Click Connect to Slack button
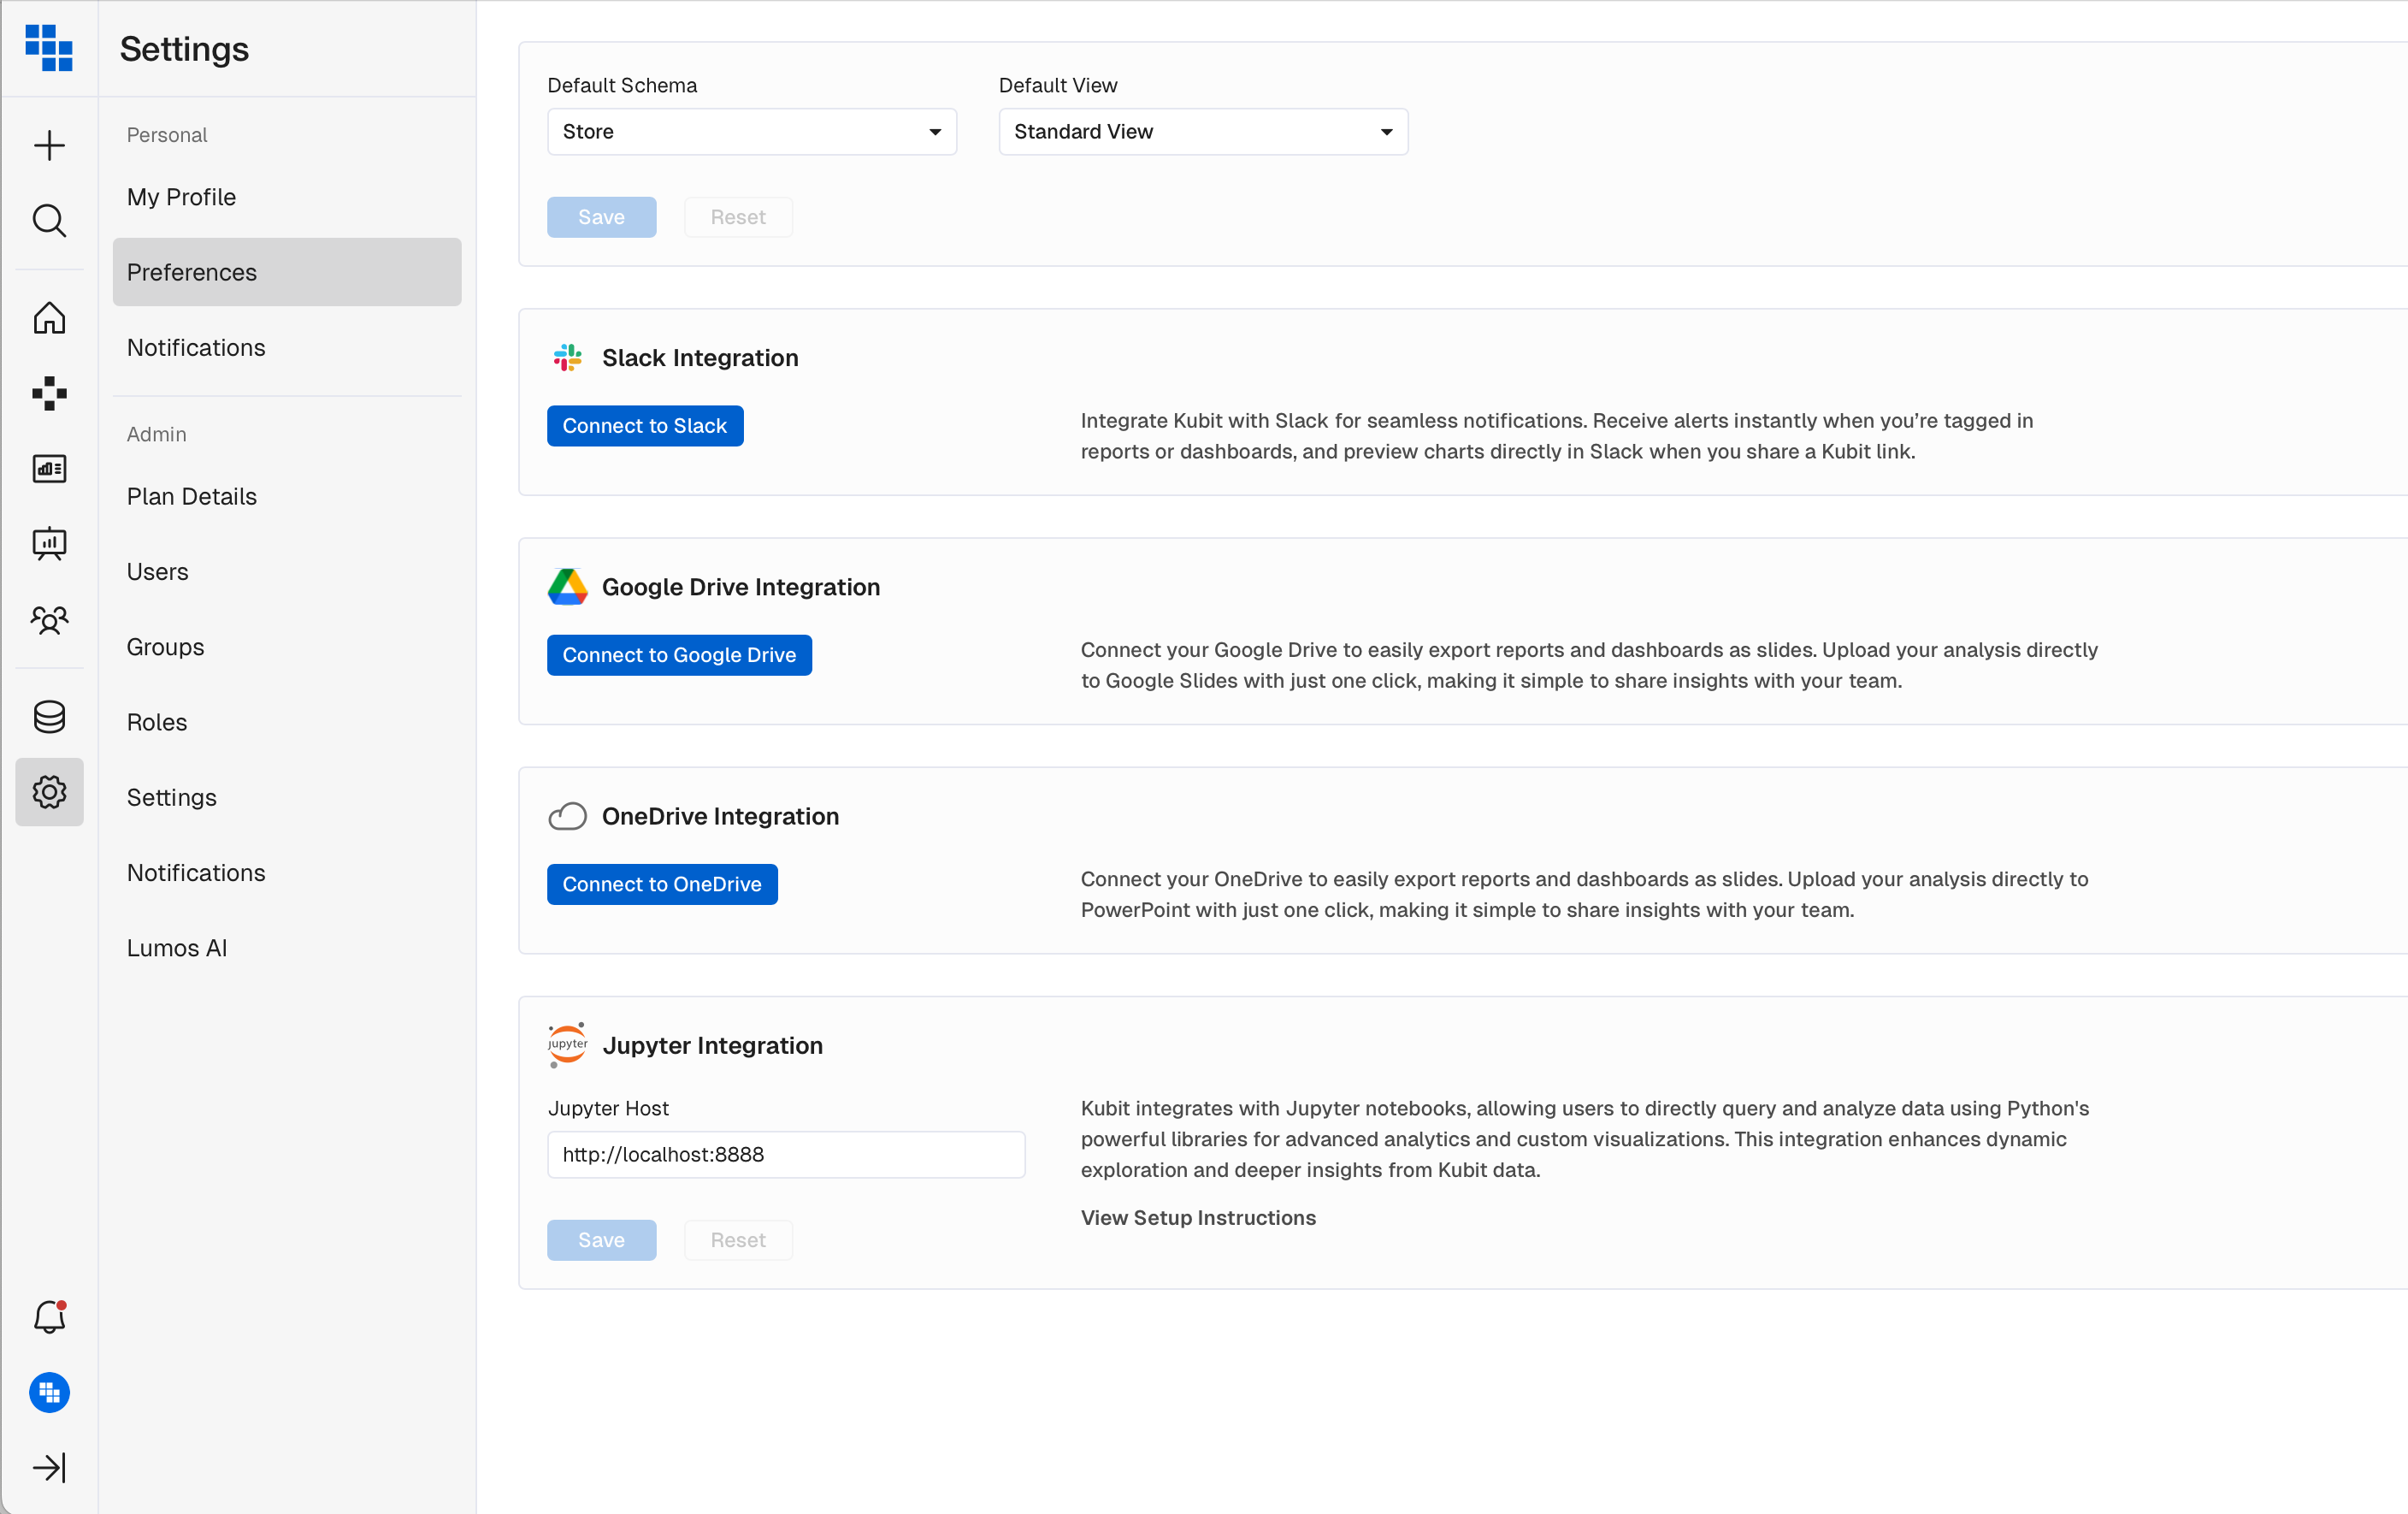The width and height of the screenshot is (2408, 1514). click(644, 426)
